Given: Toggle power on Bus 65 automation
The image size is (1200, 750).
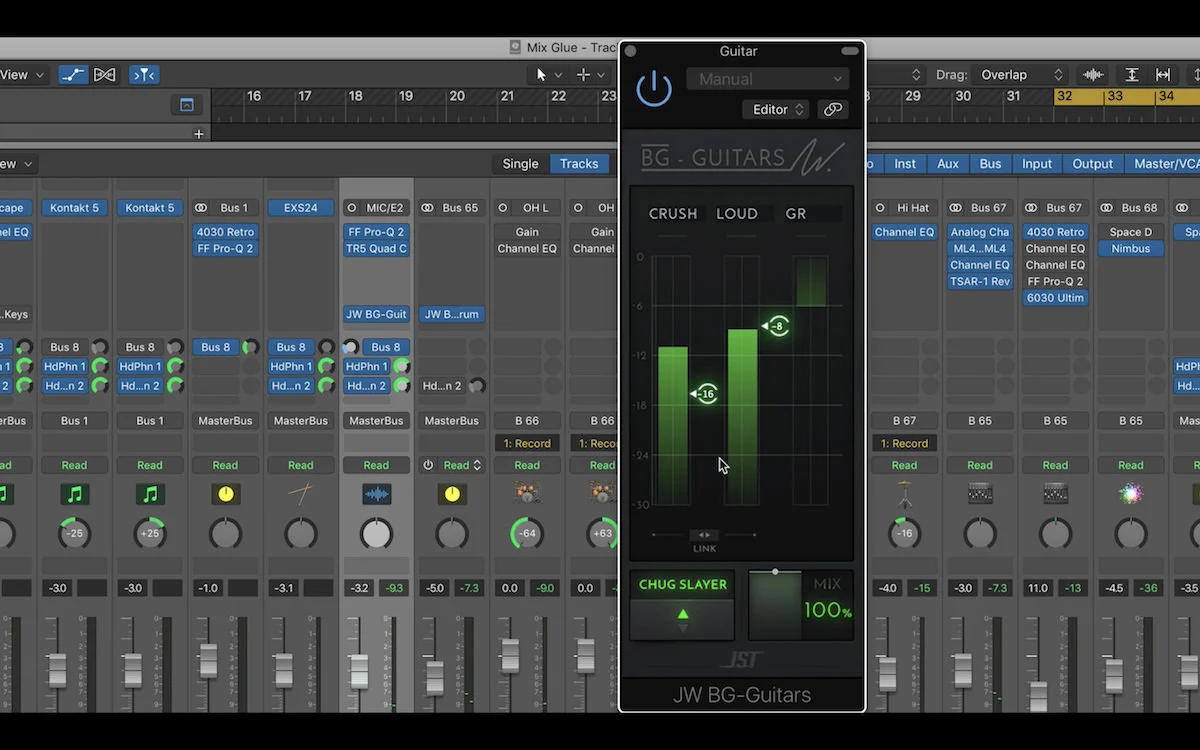Looking at the screenshot, I should coord(428,465).
